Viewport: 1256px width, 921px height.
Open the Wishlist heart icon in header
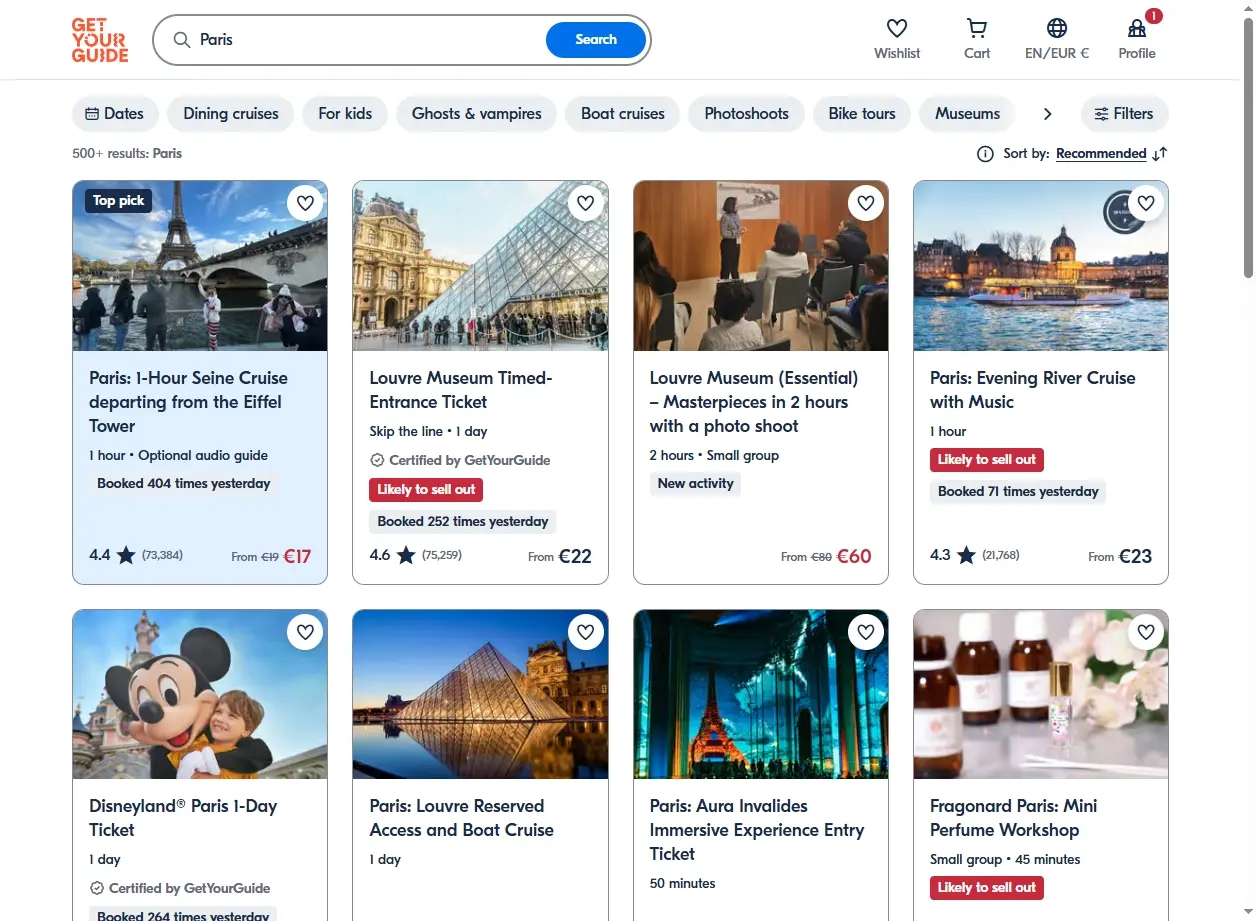click(x=897, y=28)
